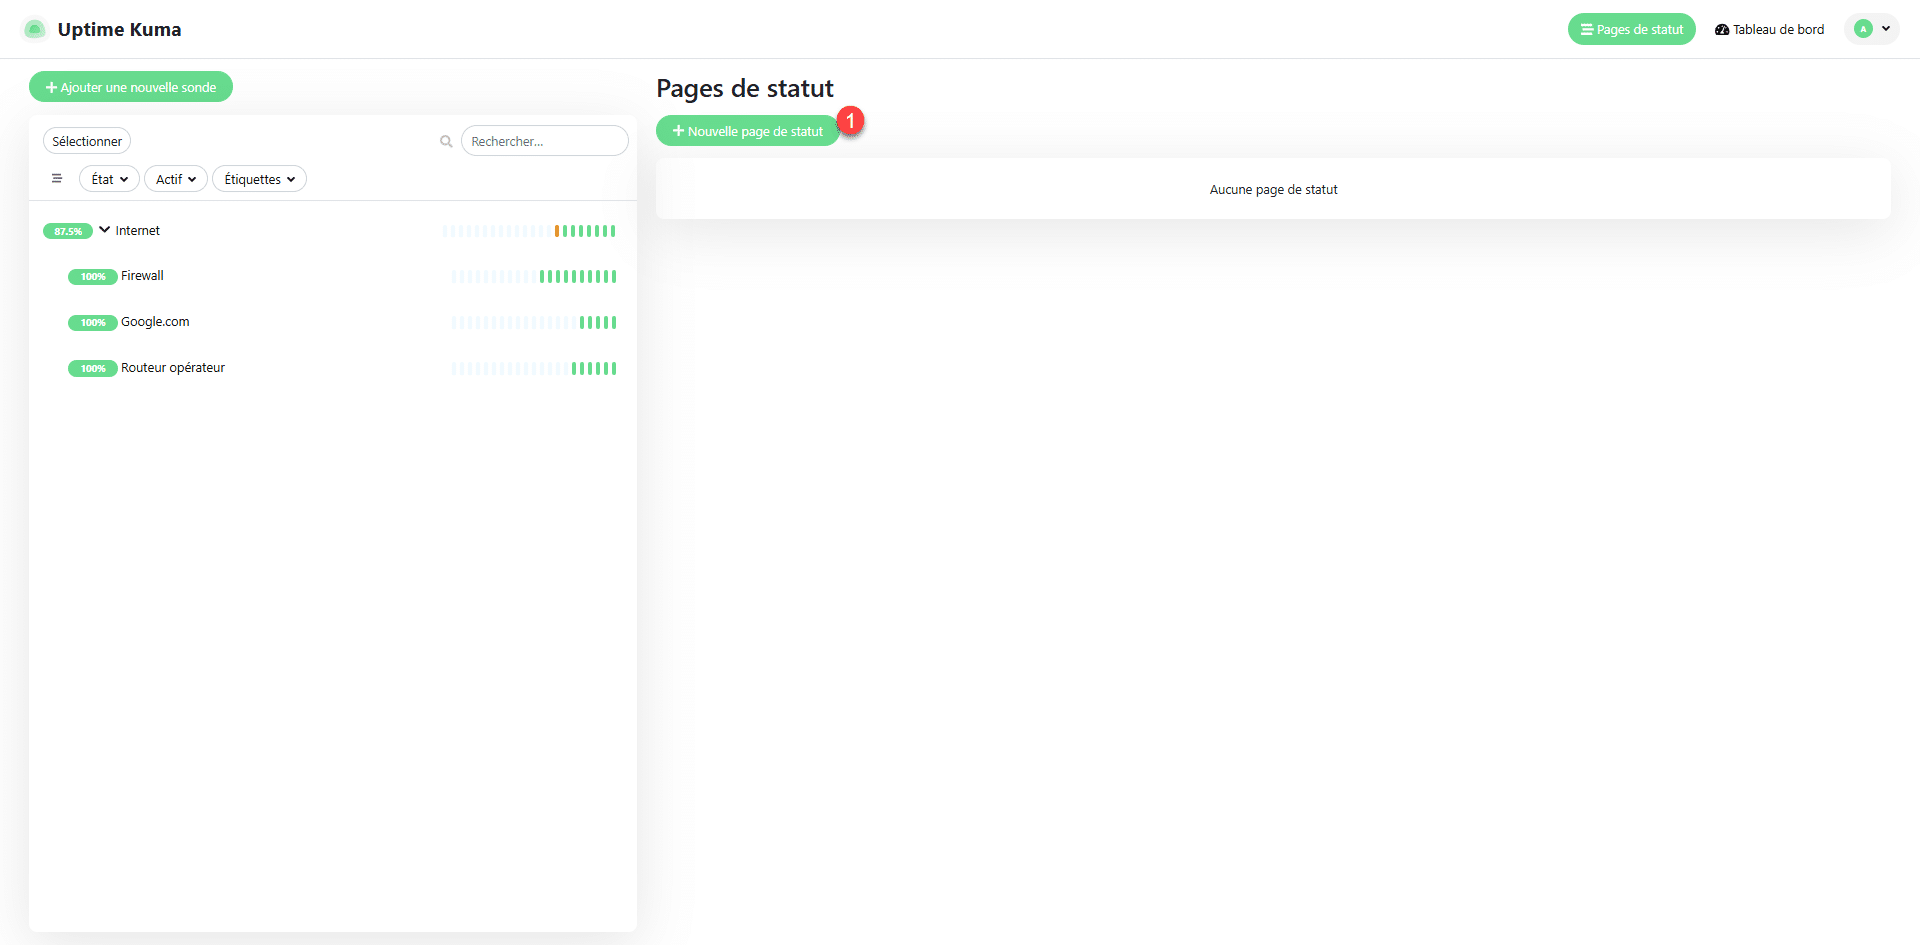
Task: Click the Internet 87.5% uptime badge
Action: click(67, 231)
